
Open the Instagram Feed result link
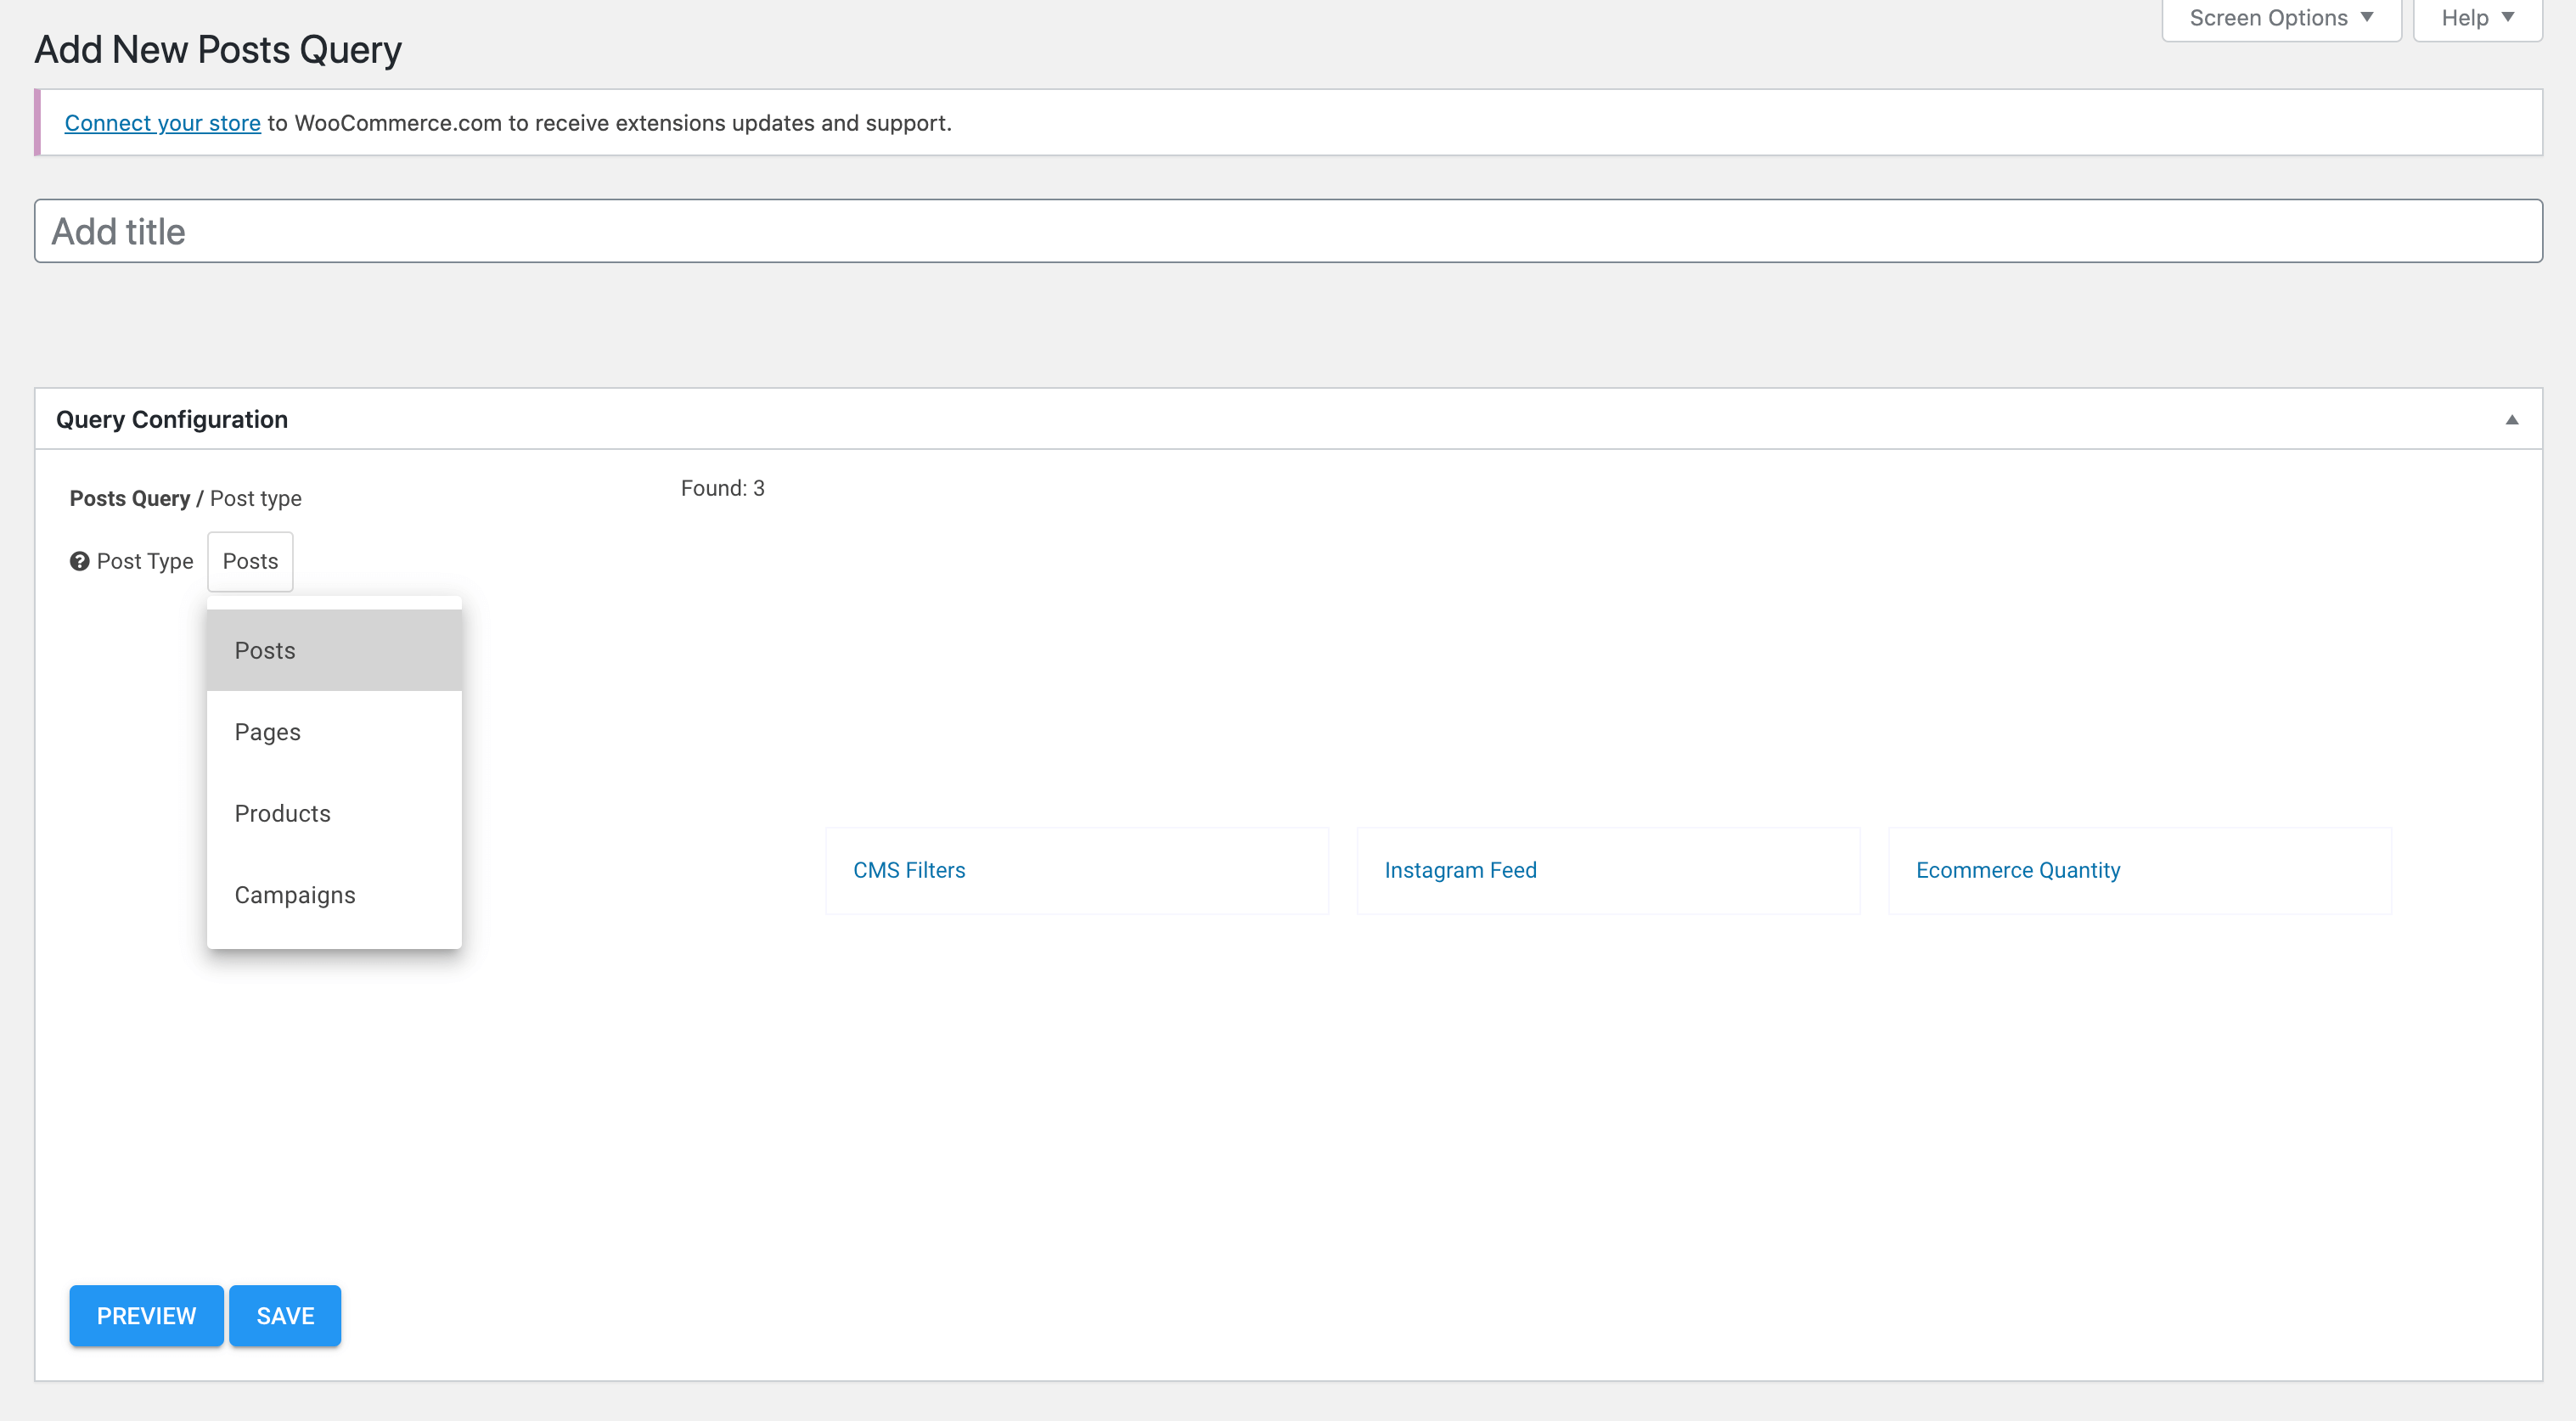(x=1460, y=870)
